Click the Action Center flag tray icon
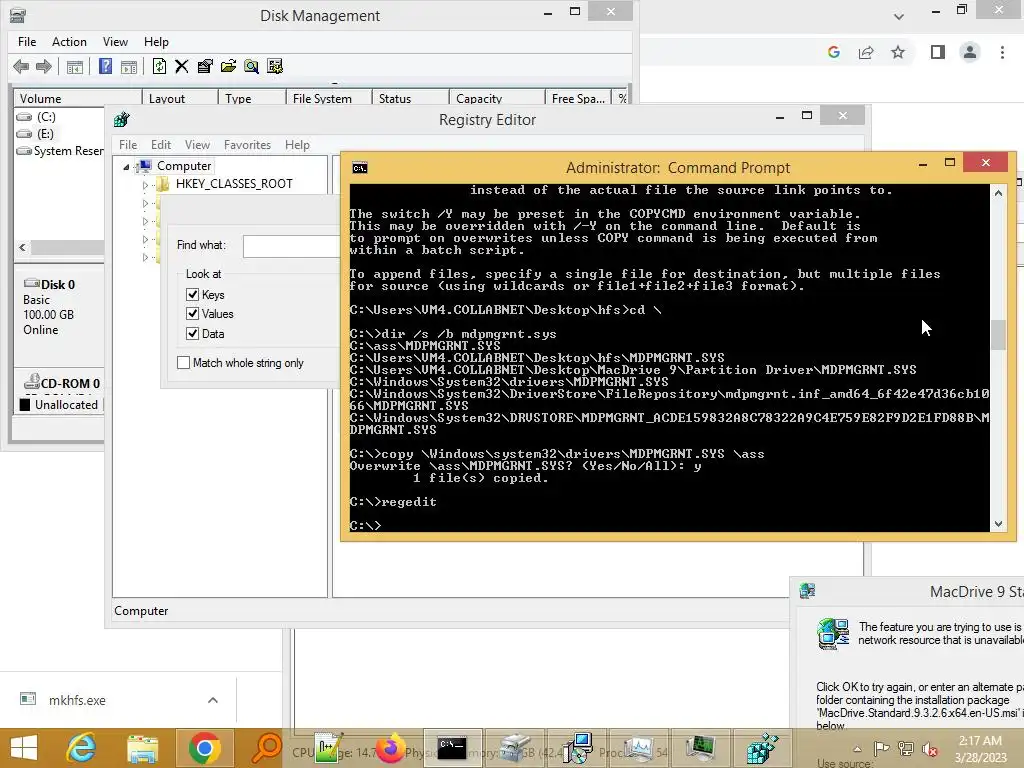The height and width of the screenshot is (768, 1024). coord(882,749)
